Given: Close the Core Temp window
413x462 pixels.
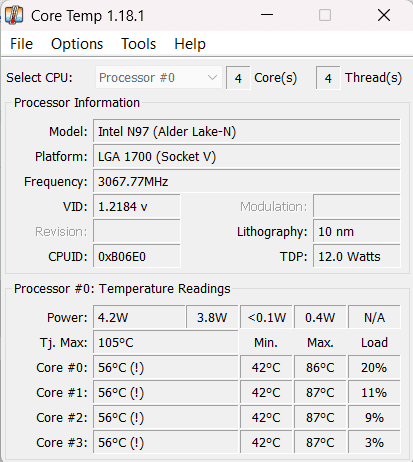Looking at the screenshot, I should coord(384,15).
